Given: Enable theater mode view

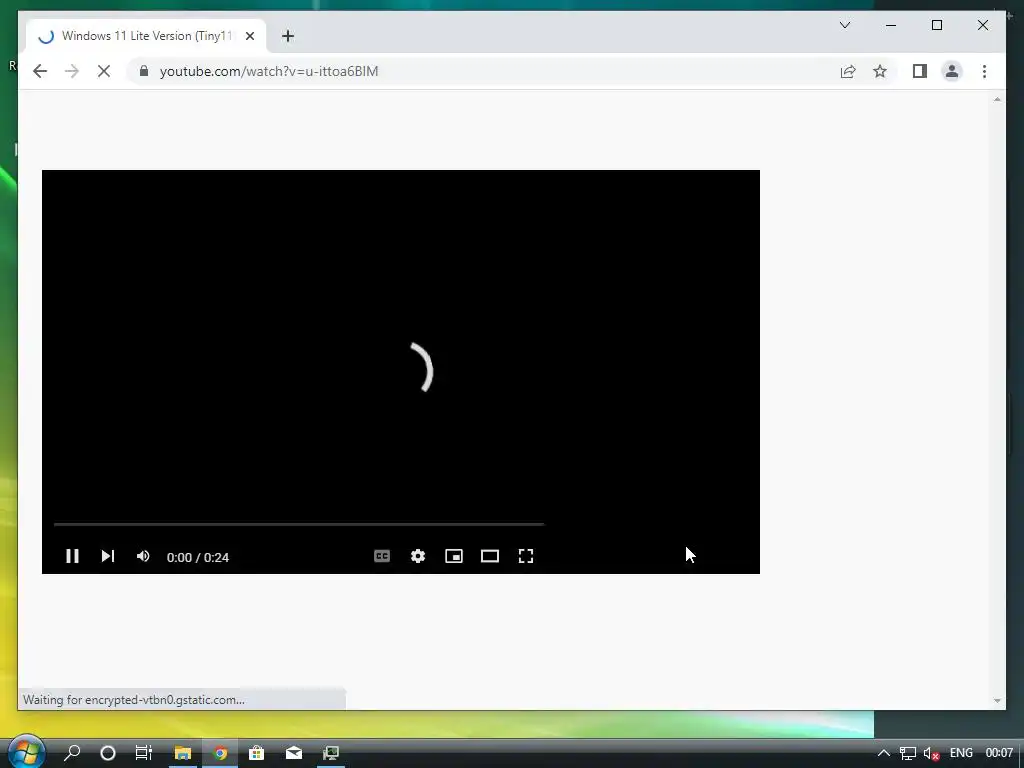Looking at the screenshot, I should click(x=490, y=556).
